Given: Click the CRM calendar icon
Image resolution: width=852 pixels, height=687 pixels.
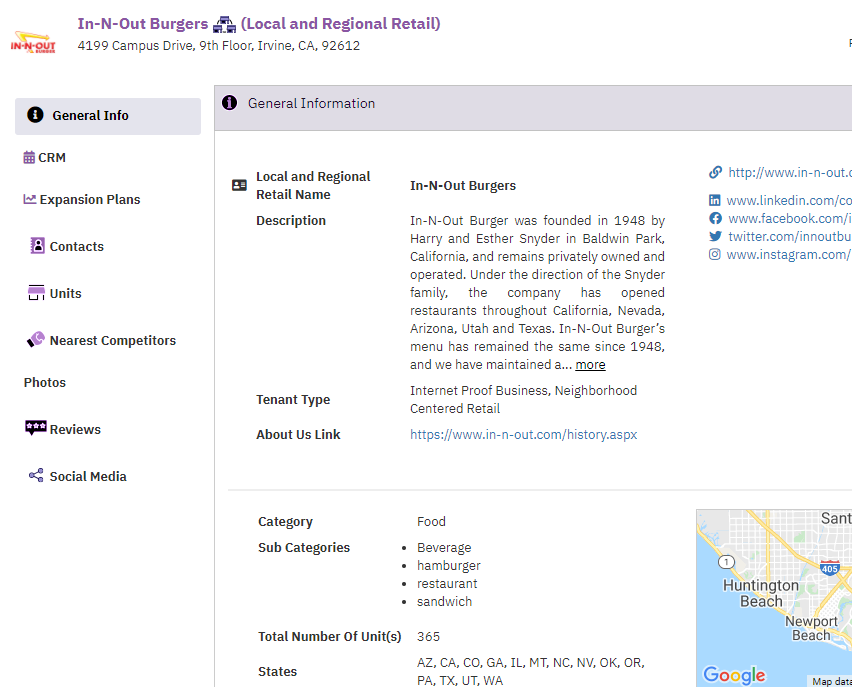Looking at the screenshot, I should pos(29,157).
